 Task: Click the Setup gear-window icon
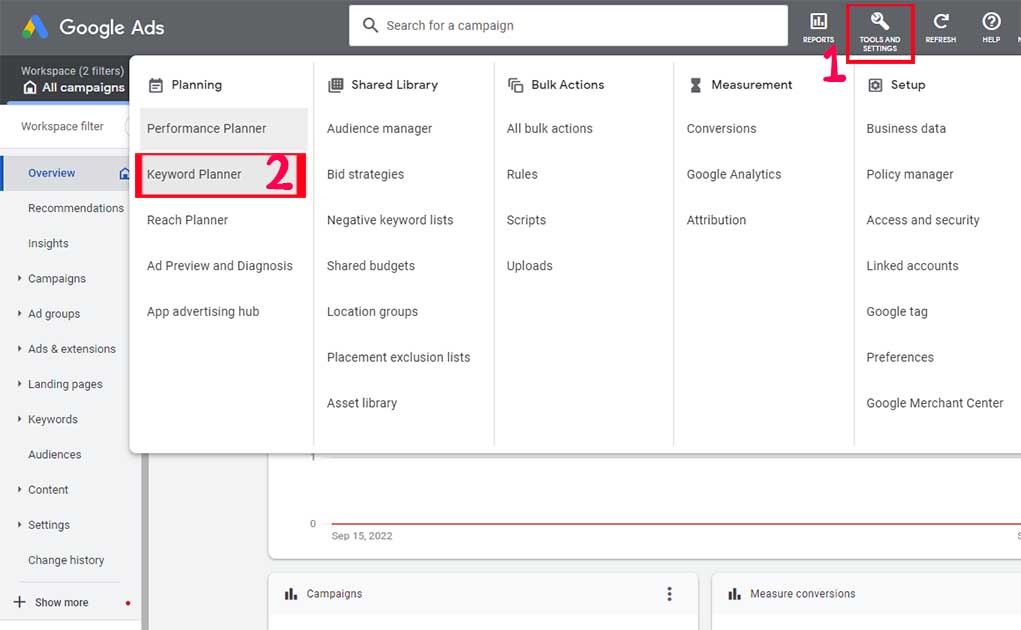pos(875,85)
